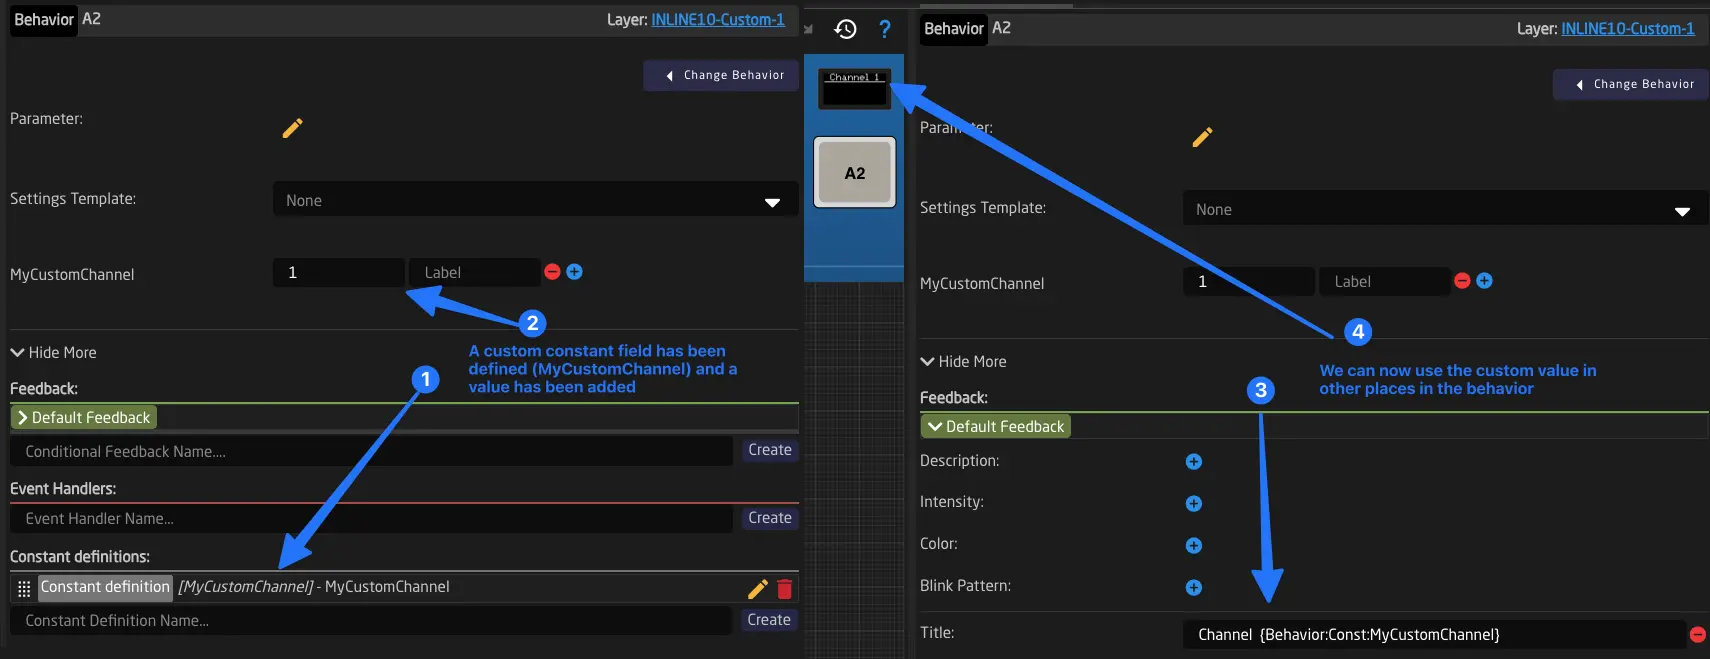Add a Color feedback value
This screenshot has height=659, width=1710.
[1193, 545]
